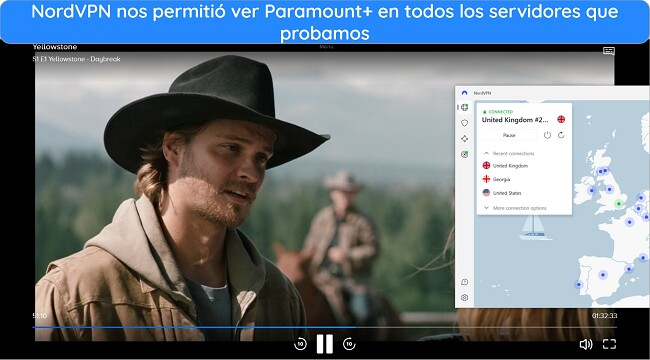650x360 pixels.
Task: Click the green CONNECTED status label
Action: (501, 112)
